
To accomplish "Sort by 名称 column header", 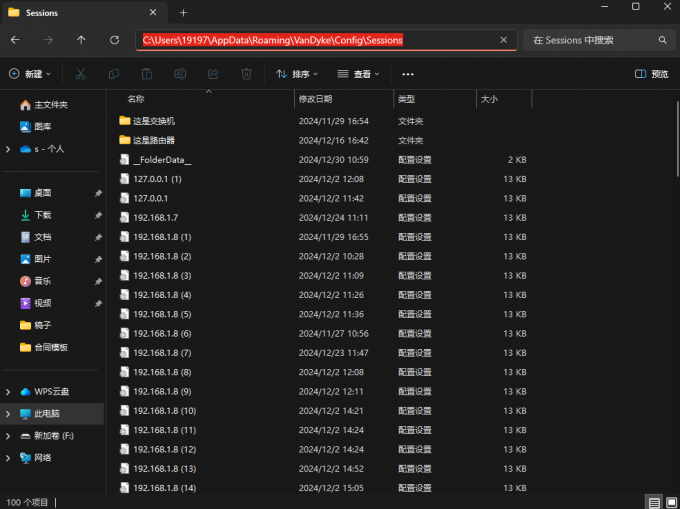I will click(135, 99).
